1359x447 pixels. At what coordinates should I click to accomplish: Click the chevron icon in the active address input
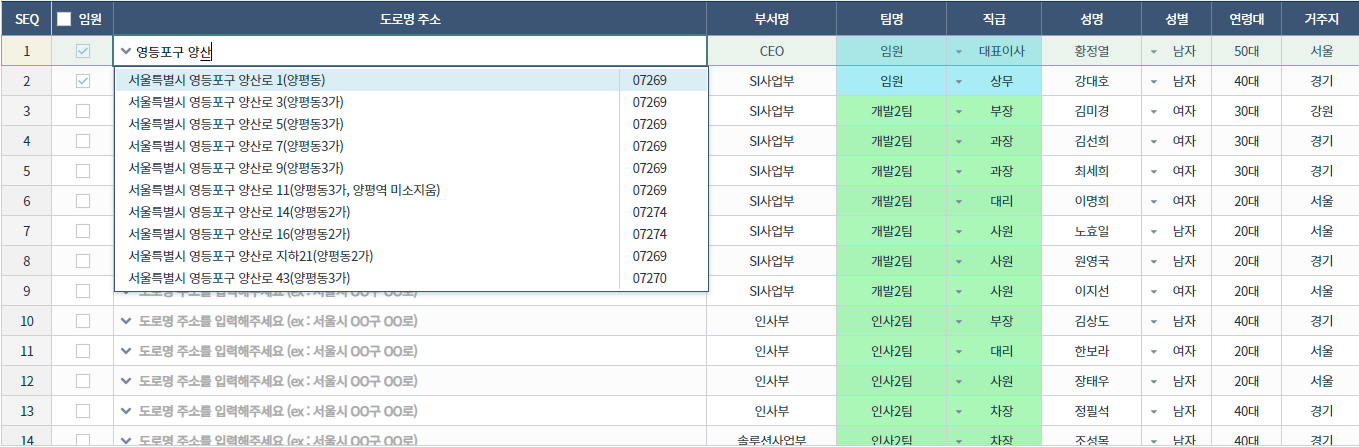click(x=126, y=51)
